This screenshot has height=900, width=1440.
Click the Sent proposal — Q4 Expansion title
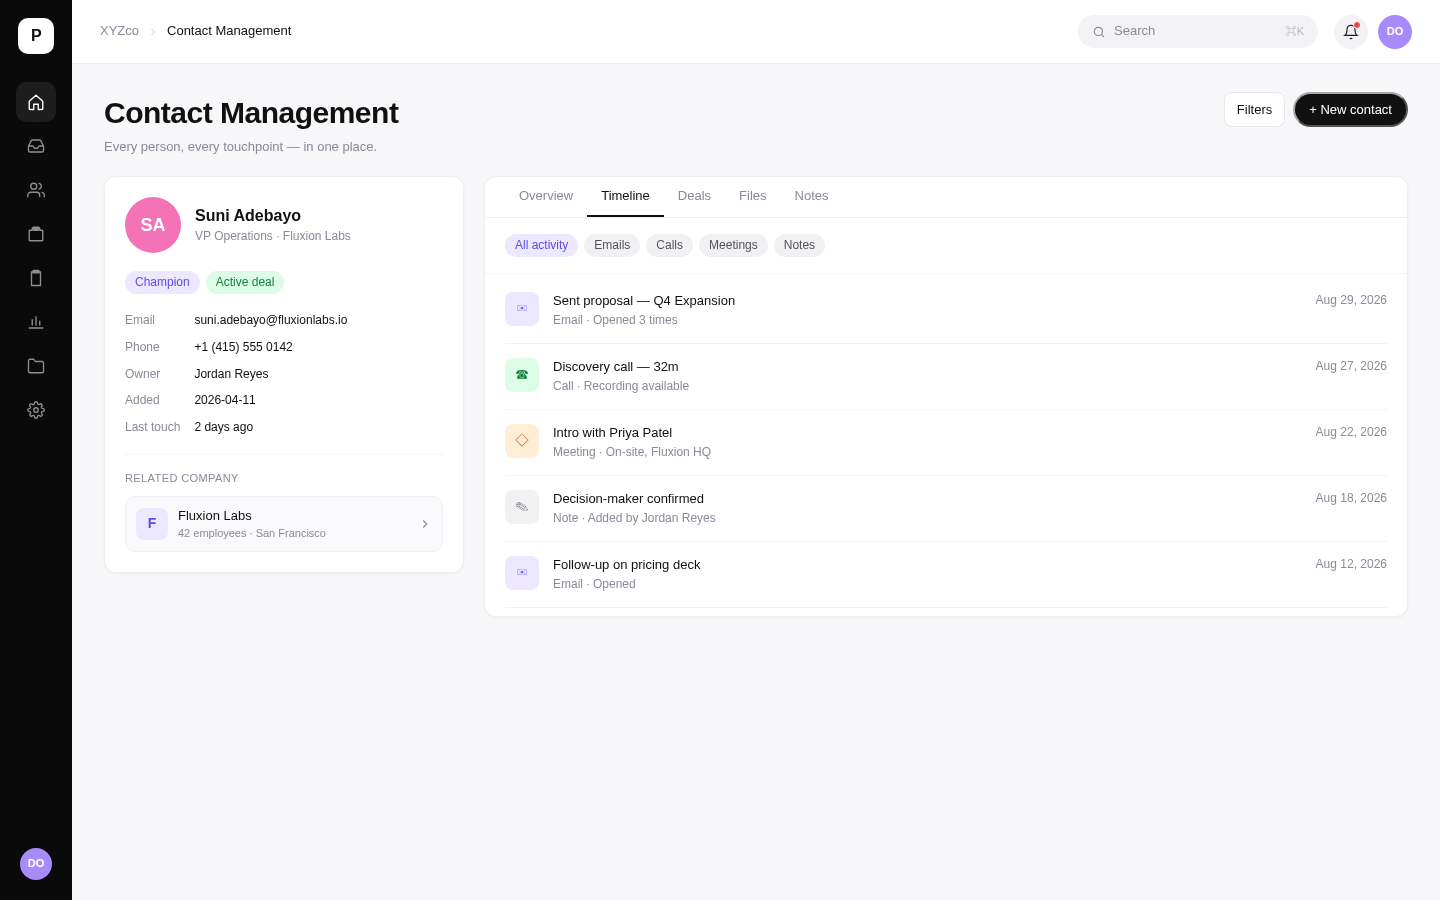644,301
